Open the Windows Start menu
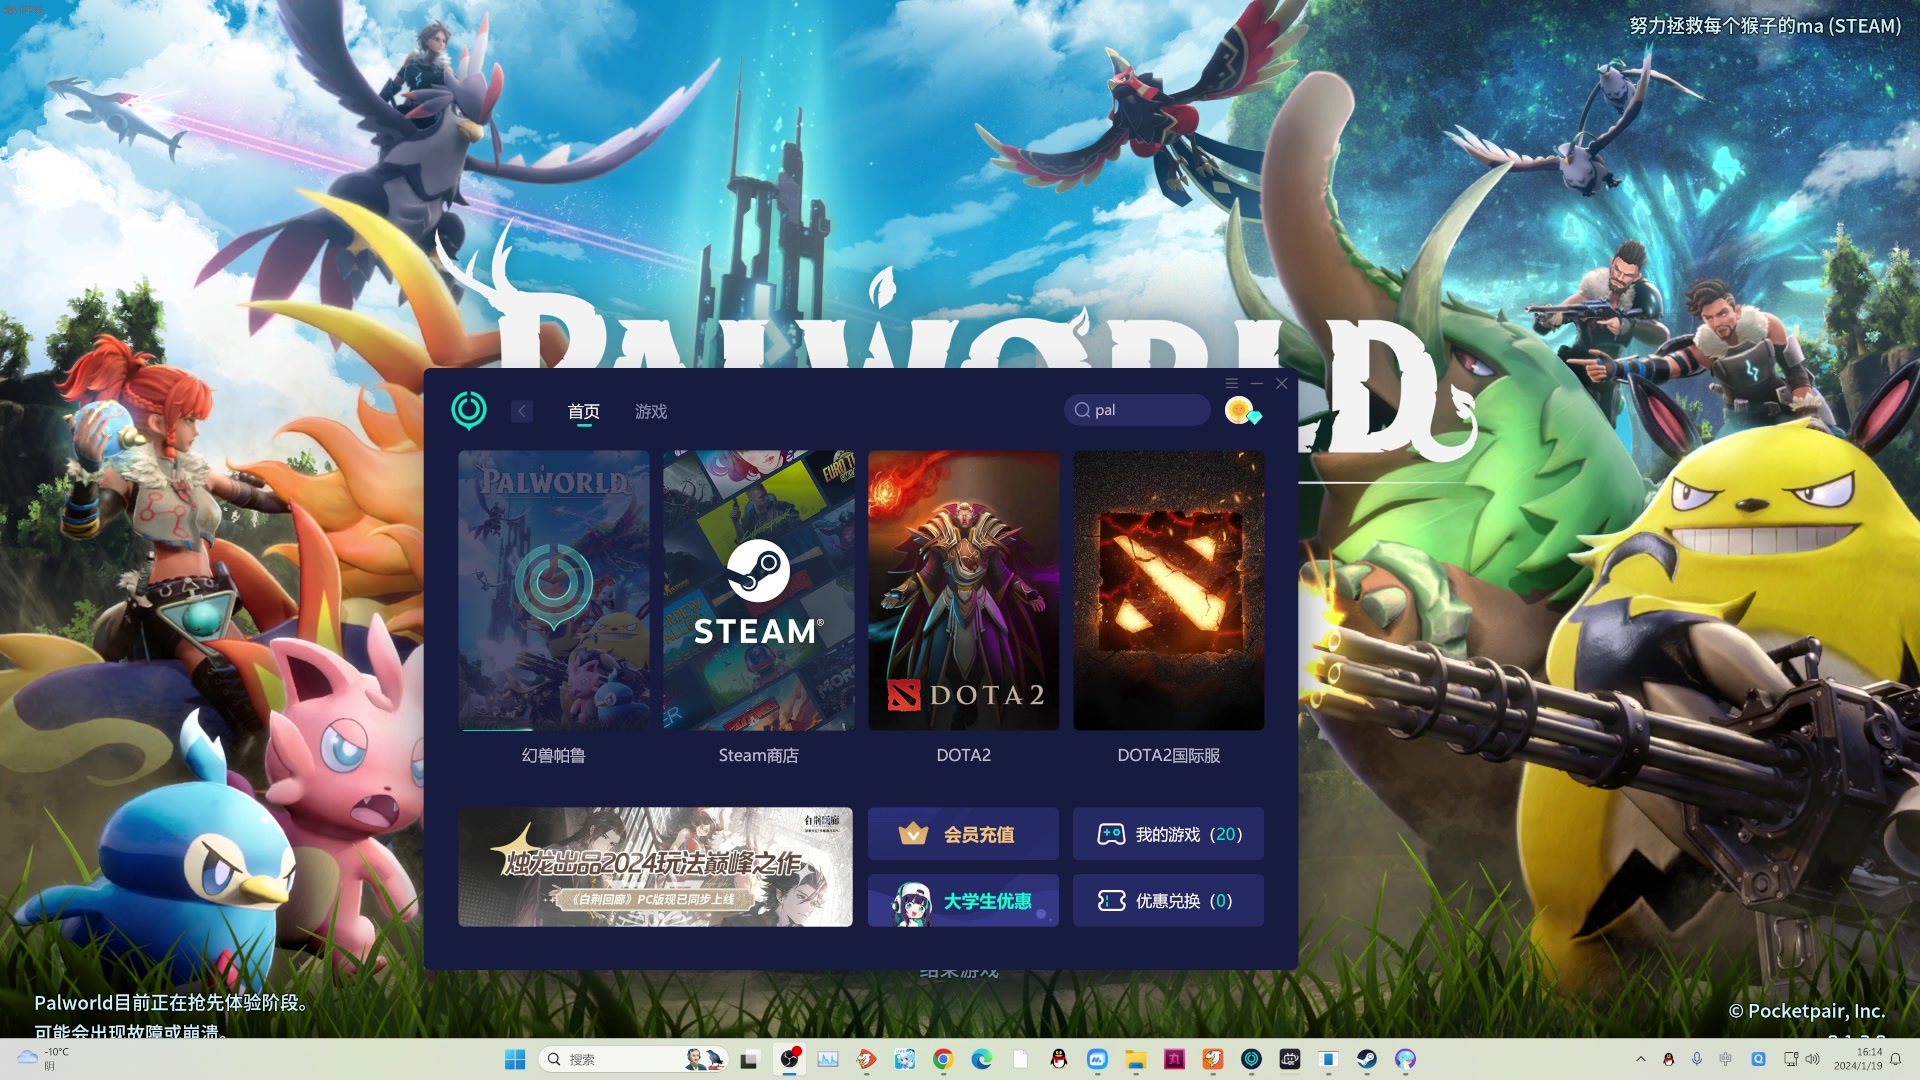The height and width of the screenshot is (1080, 1920). pyautogui.click(x=515, y=1059)
